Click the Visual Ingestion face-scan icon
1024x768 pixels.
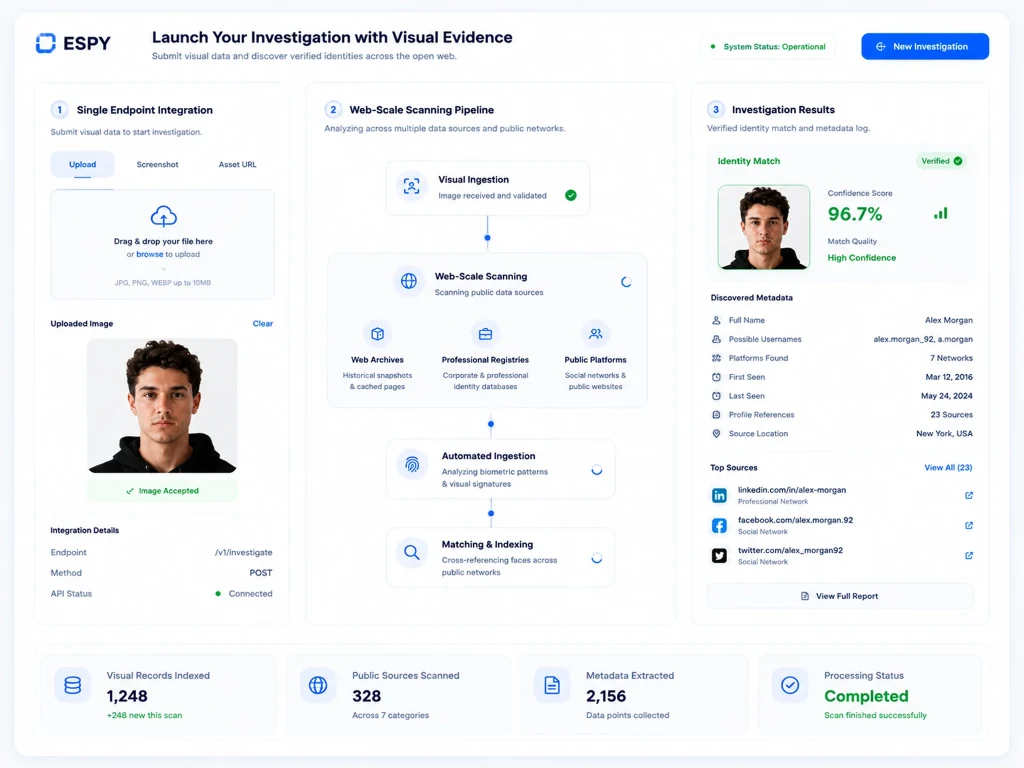411,186
